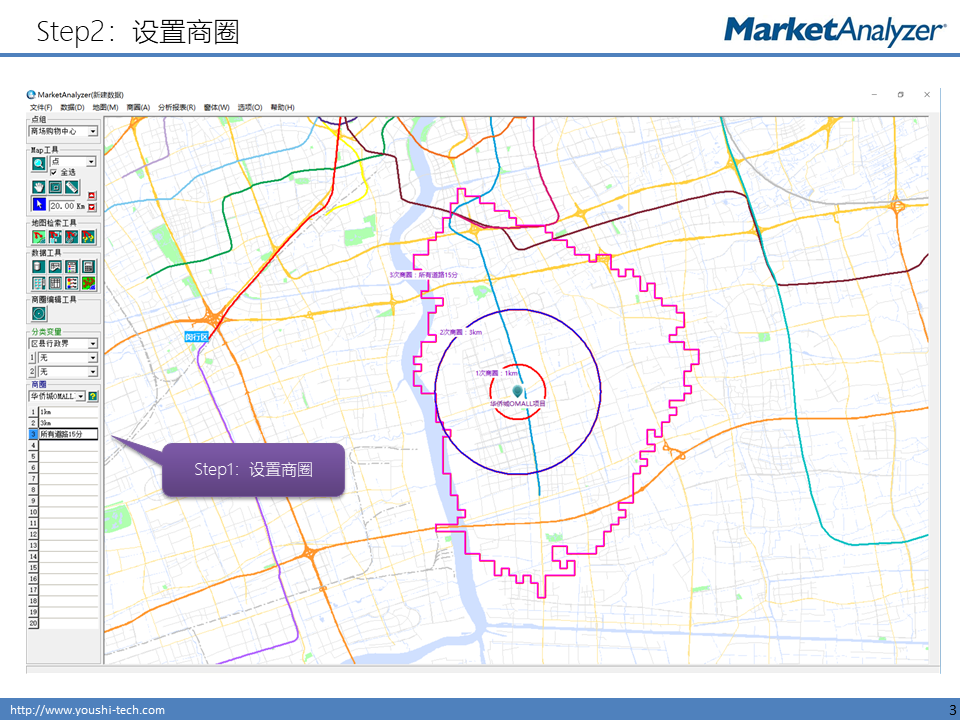Click the teal map pin at 华侨城OMALL
The width and height of the screenshot is (960, 720).
[x=518, y=391]
